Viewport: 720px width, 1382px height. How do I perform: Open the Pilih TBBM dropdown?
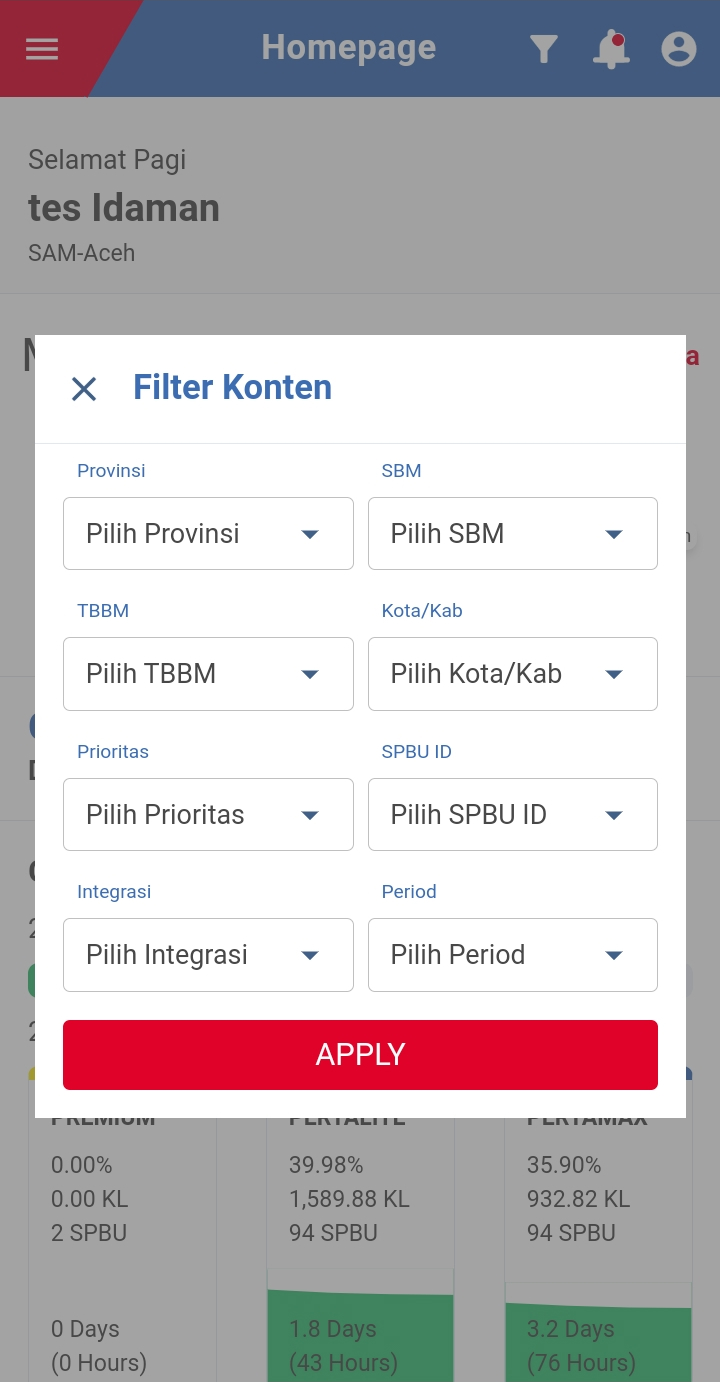pyautogui.click(x=208, y=674)
